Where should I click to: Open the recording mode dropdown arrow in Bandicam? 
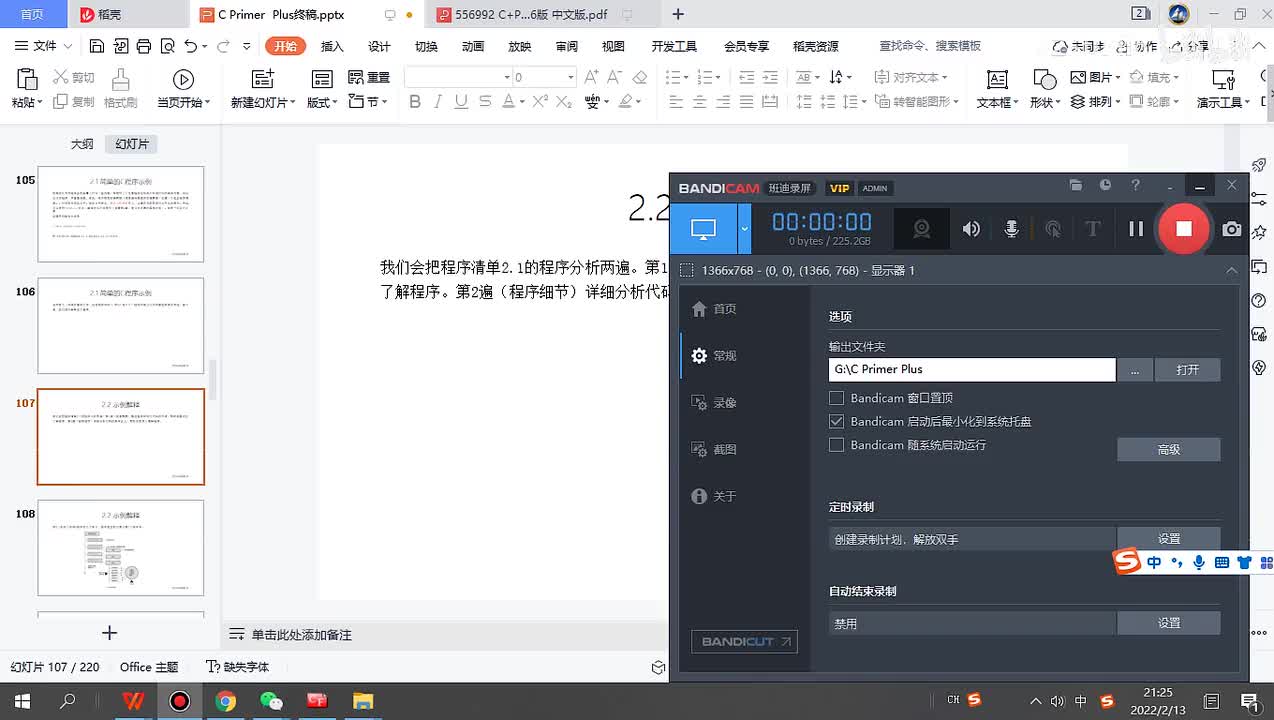(x=744, y=229)
